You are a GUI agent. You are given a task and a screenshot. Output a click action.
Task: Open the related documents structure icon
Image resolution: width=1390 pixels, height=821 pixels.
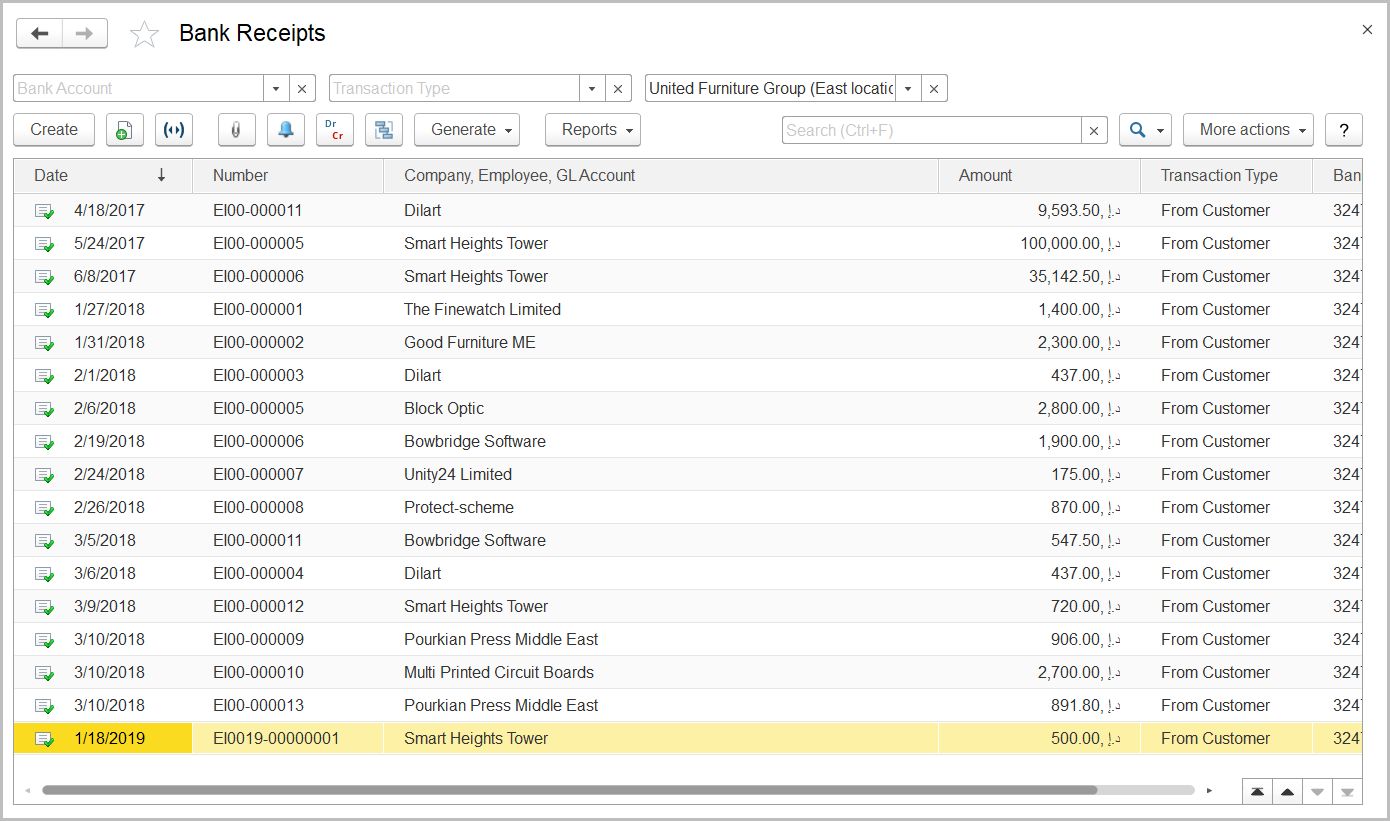(384, 130)
